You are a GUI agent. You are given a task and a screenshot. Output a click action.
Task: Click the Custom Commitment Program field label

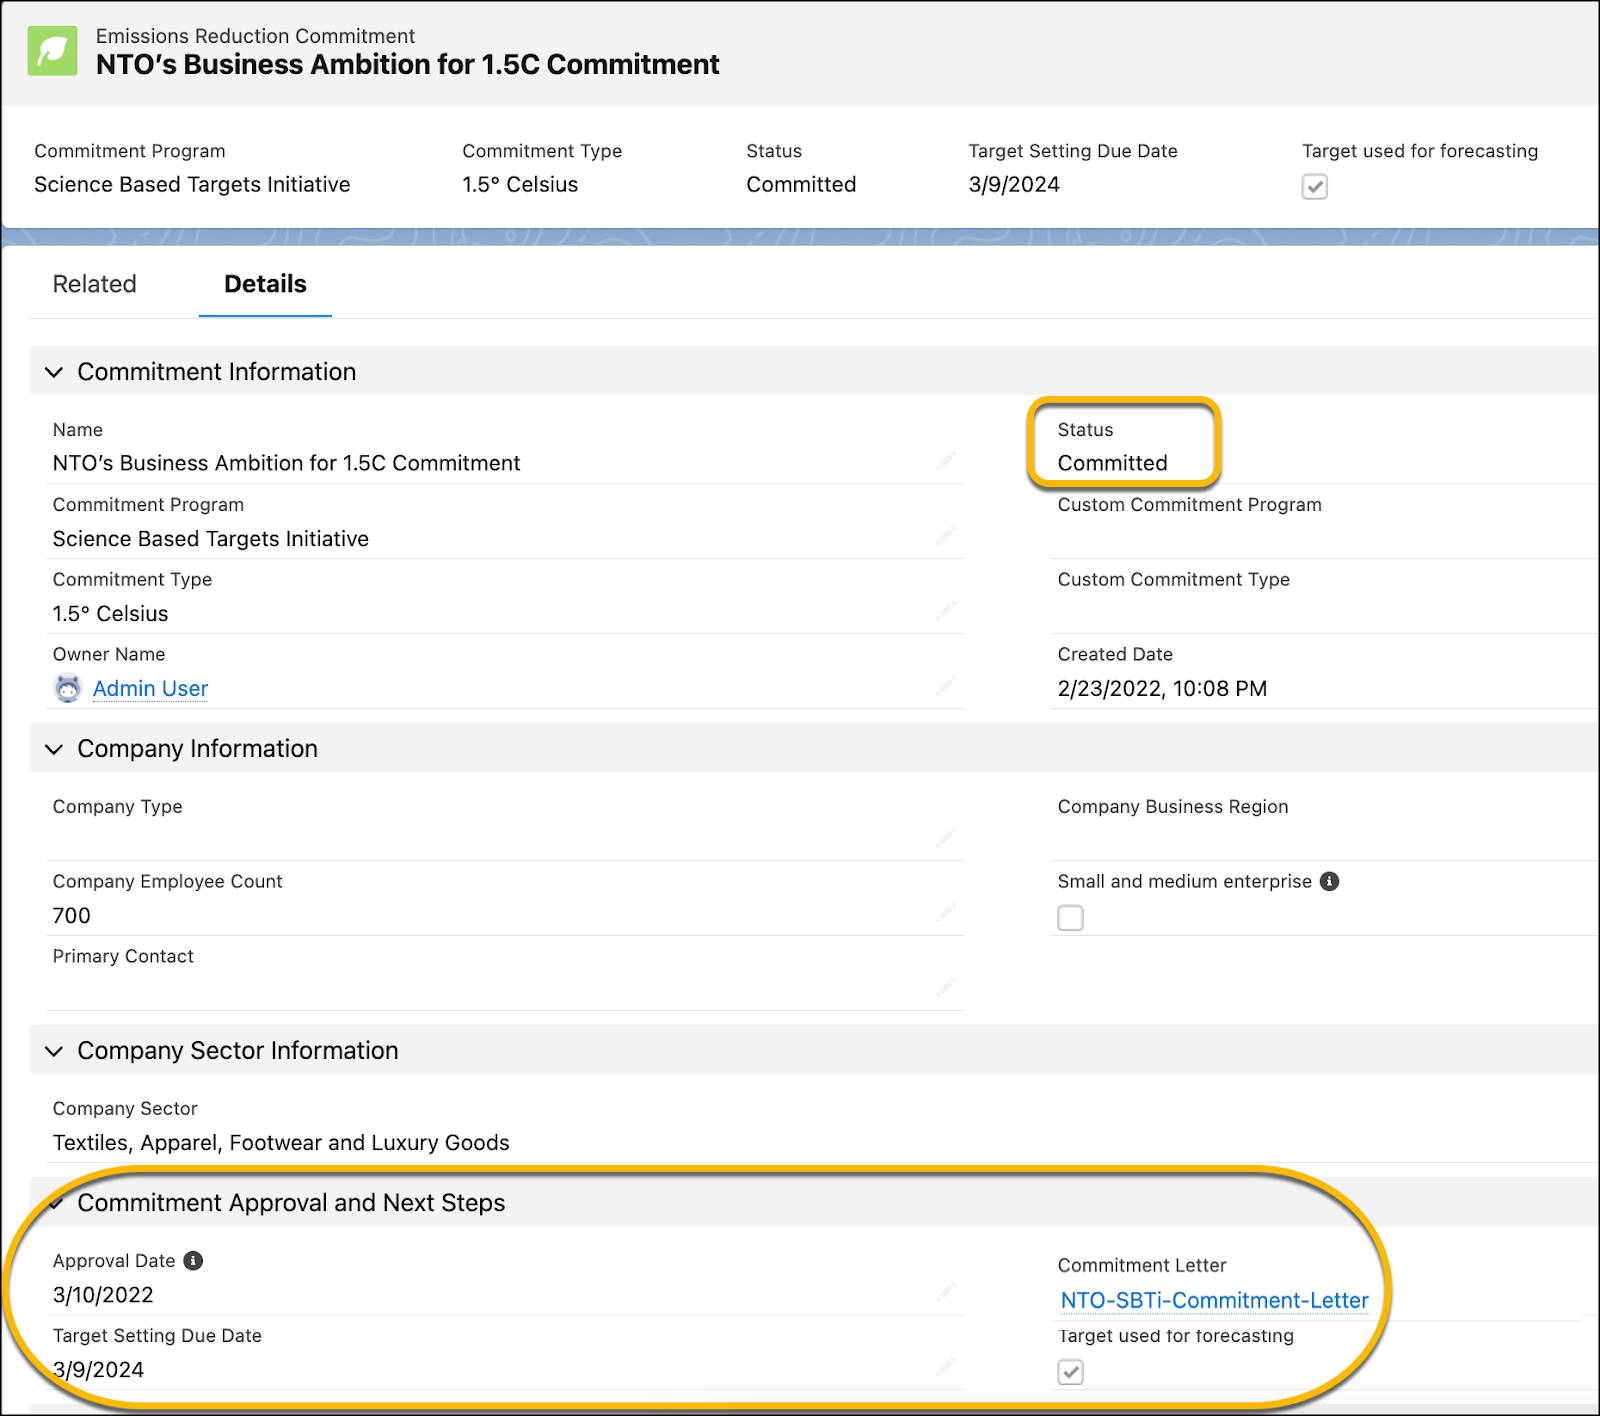1189,505
